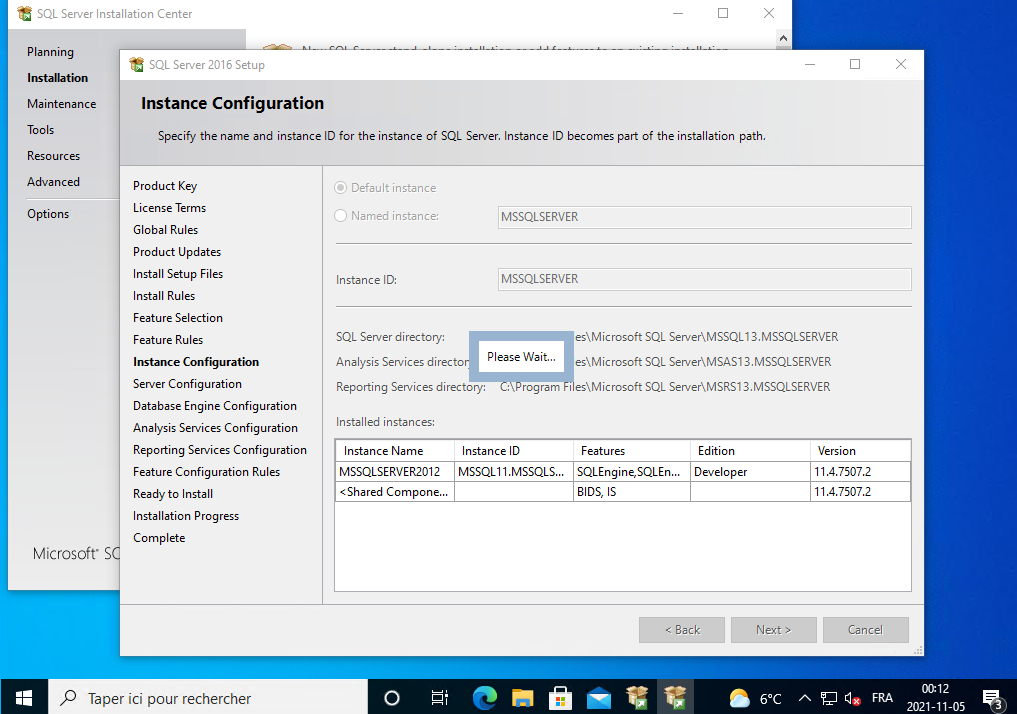
Task: Open the notification center icon
Action: point(992,697)
